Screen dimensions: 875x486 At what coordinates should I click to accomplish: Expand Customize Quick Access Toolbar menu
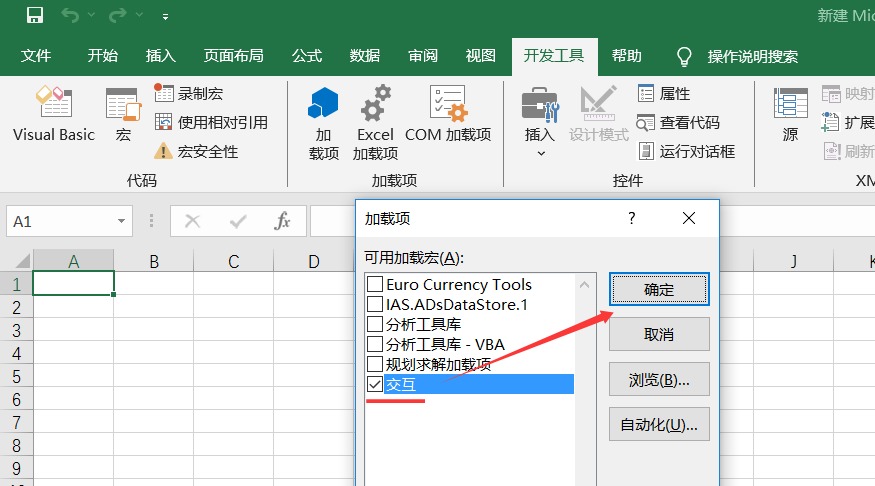coord(165,17)
